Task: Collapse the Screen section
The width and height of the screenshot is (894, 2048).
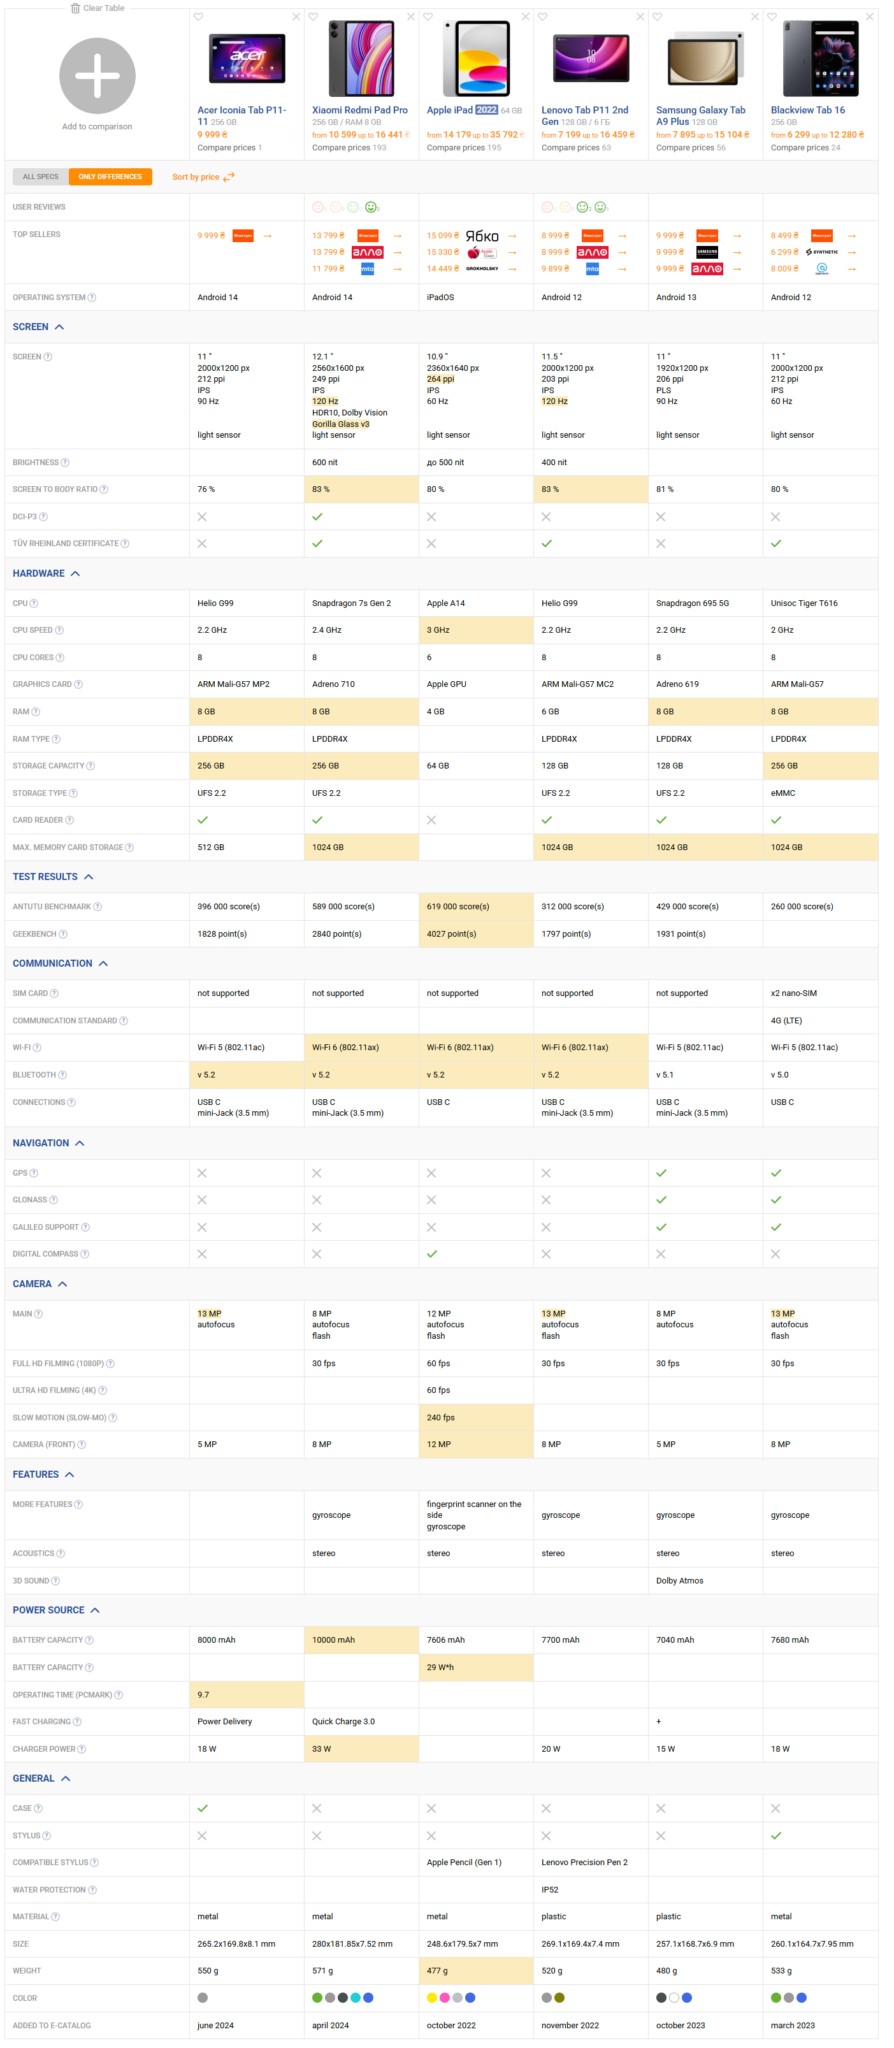Action: click(59, 327)
